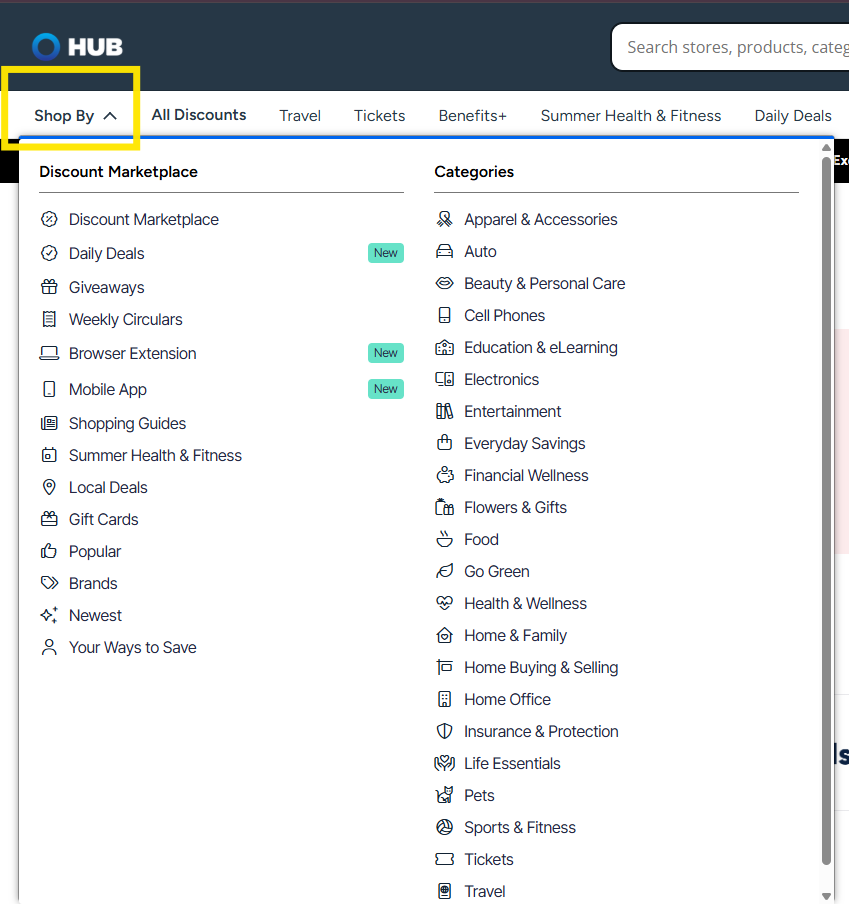Viewport: 849px width, 904px height.
Task: Click the Gift Cards icon
Action: pyautogui.click(x=50, y=519)
